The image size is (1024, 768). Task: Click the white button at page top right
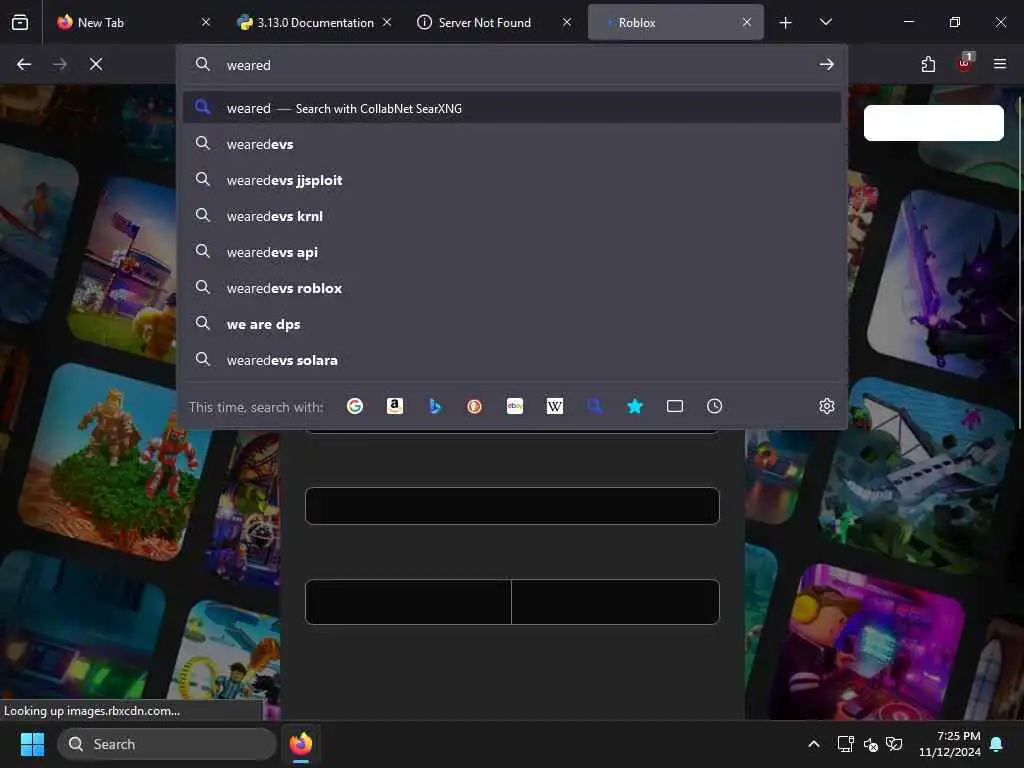(x=933, y=123)
